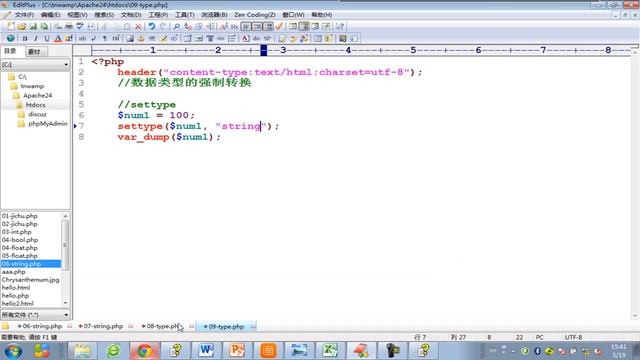Image resolution: width=640 pixels, height=360 pixels.
Task: Open Find with the magnifier icon
Action: pyautogui.click(x=176, y=27)
